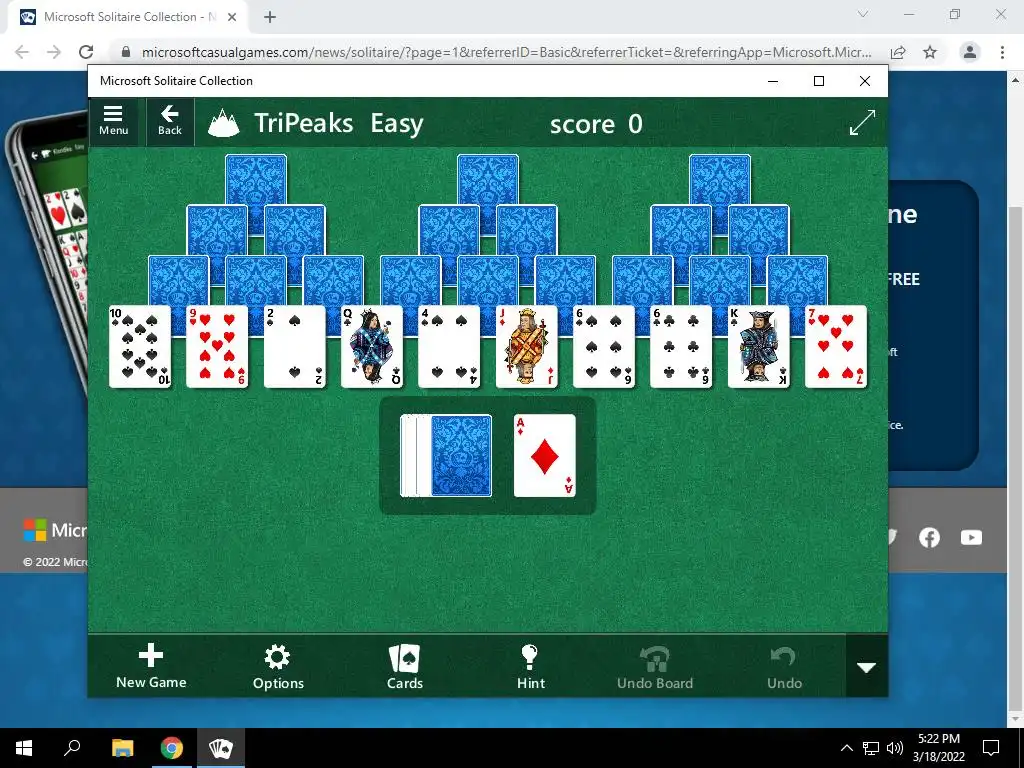The height and width of the screenshot is (768, 1024).
Task: Select the 7 of hearts card
Action: [836, 347]
